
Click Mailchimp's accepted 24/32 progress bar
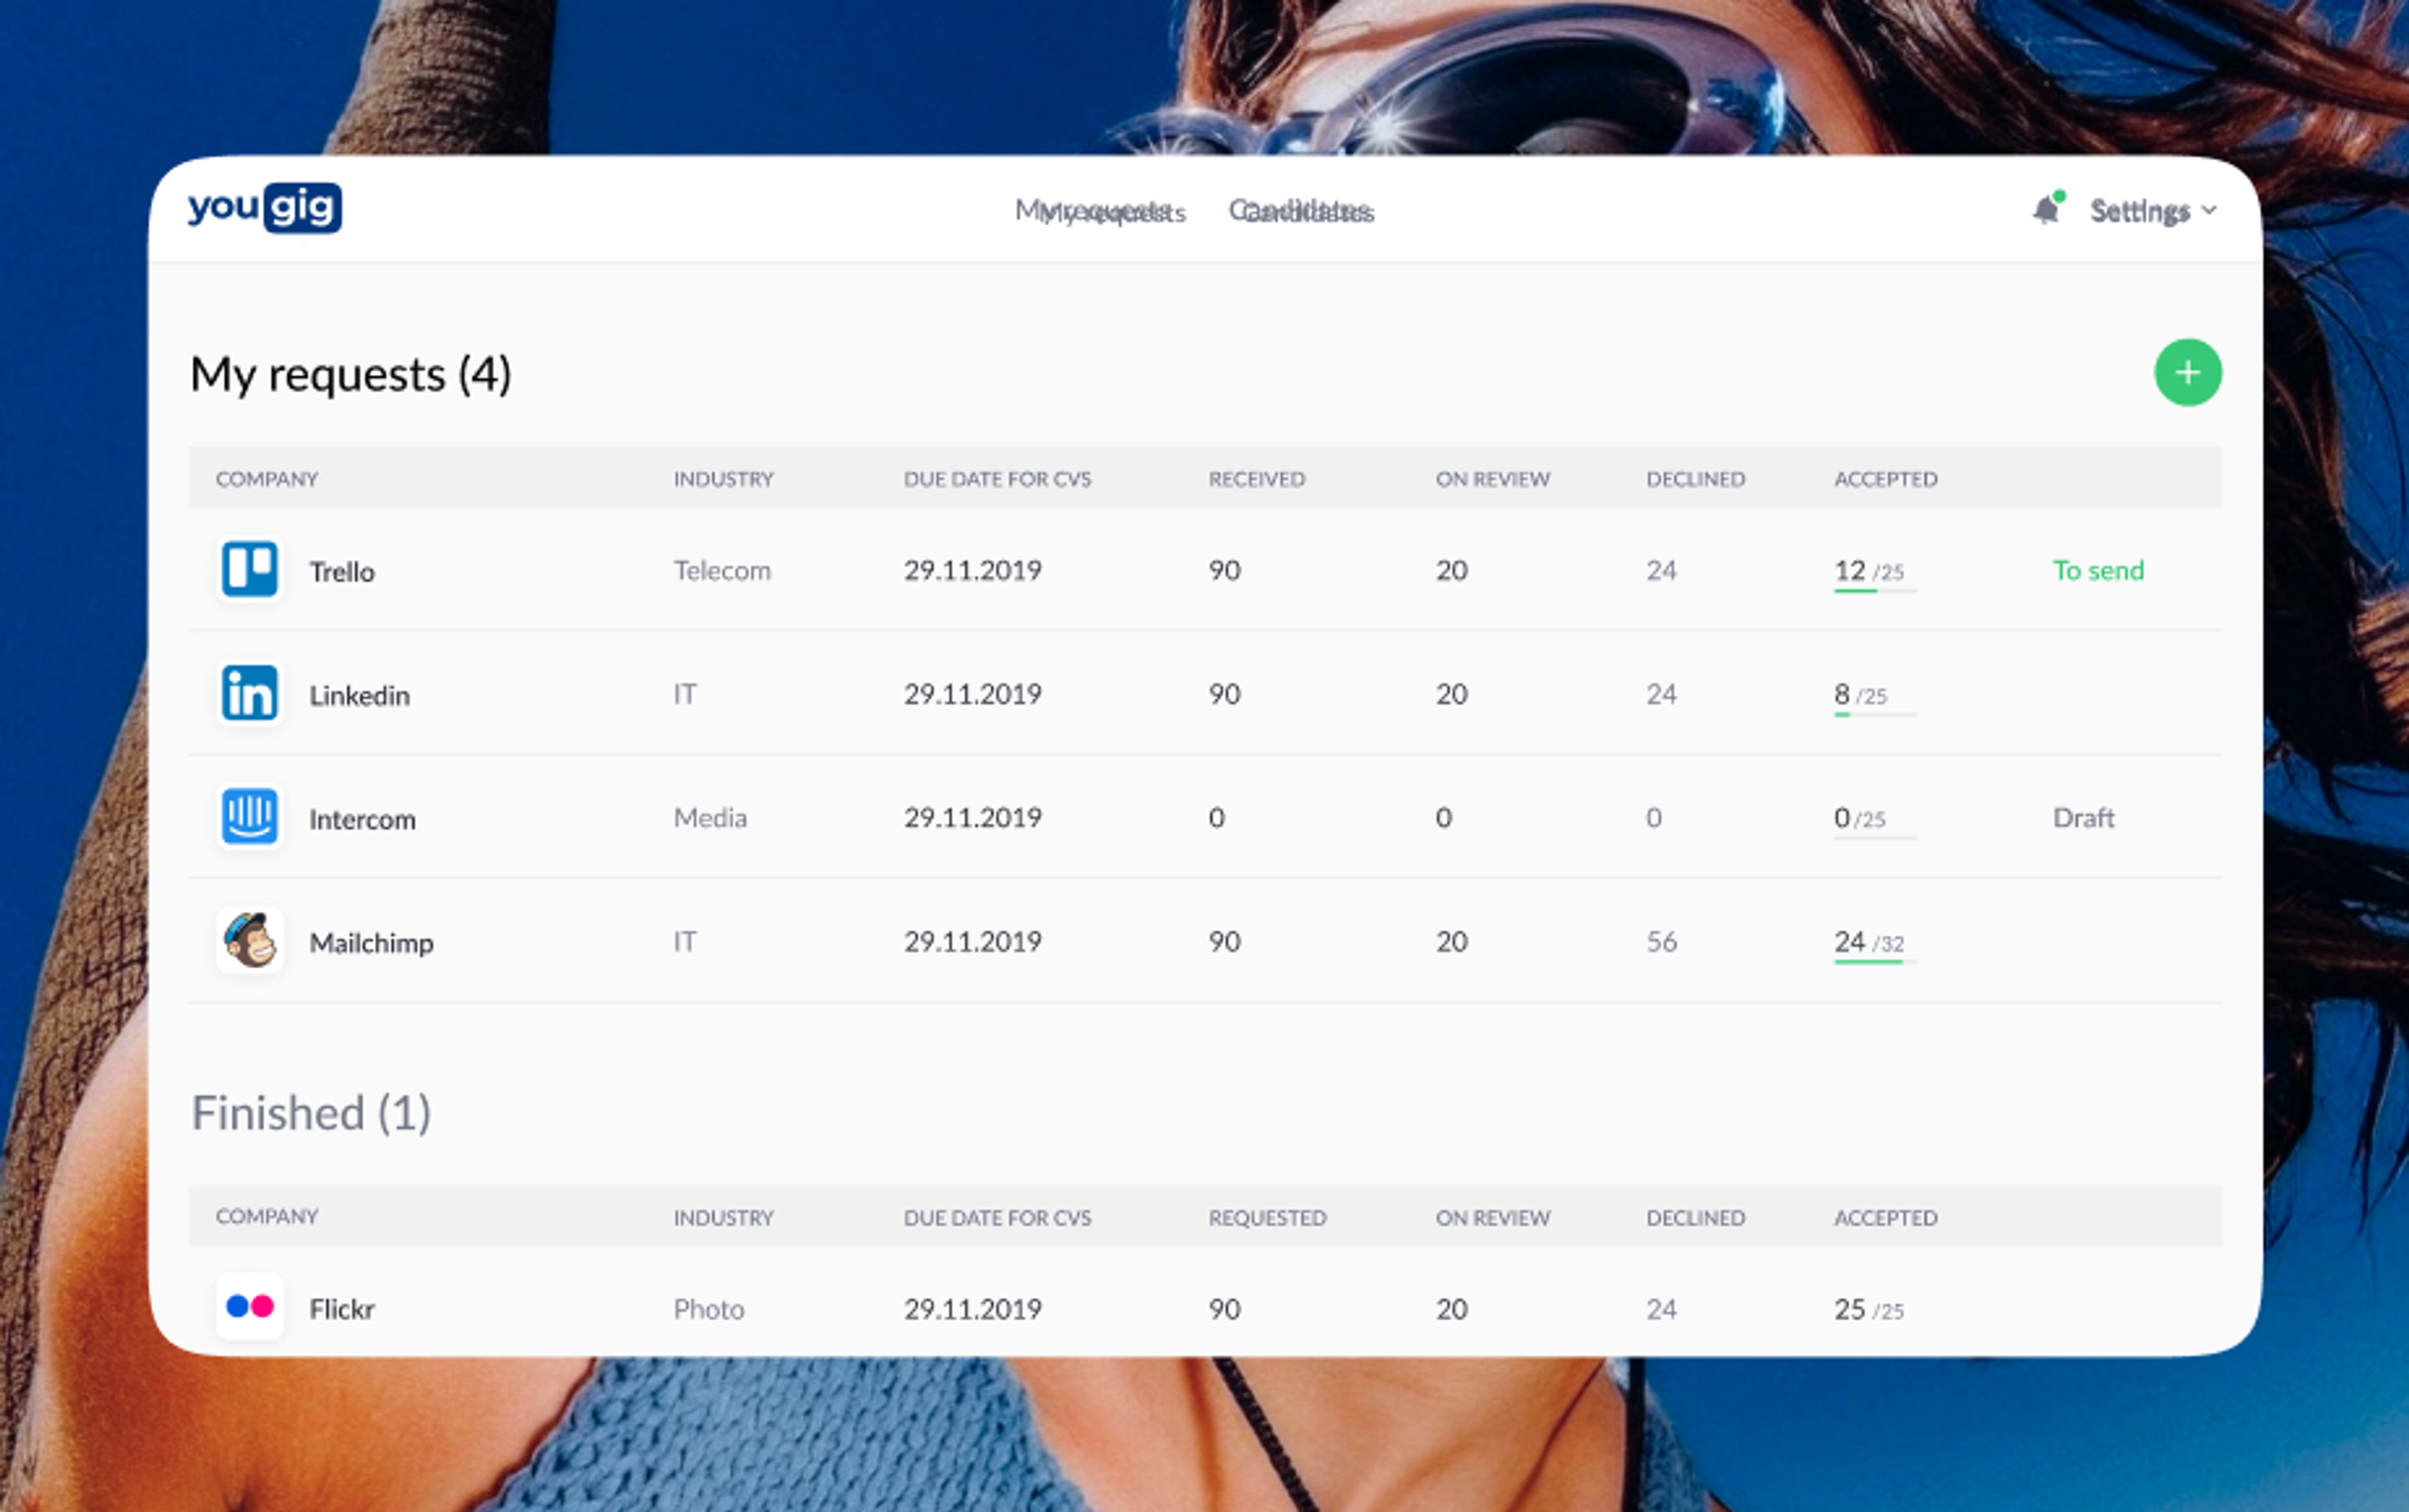pos(1874,962)
